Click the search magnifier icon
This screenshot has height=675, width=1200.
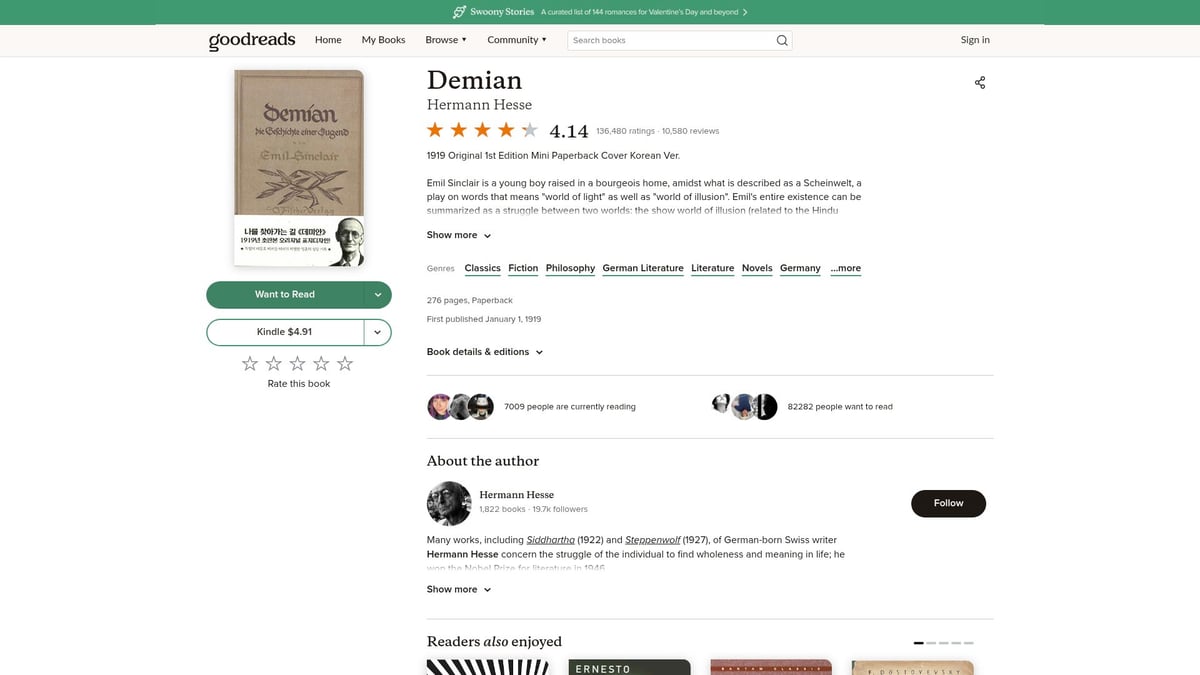click(x=782, y=40)
